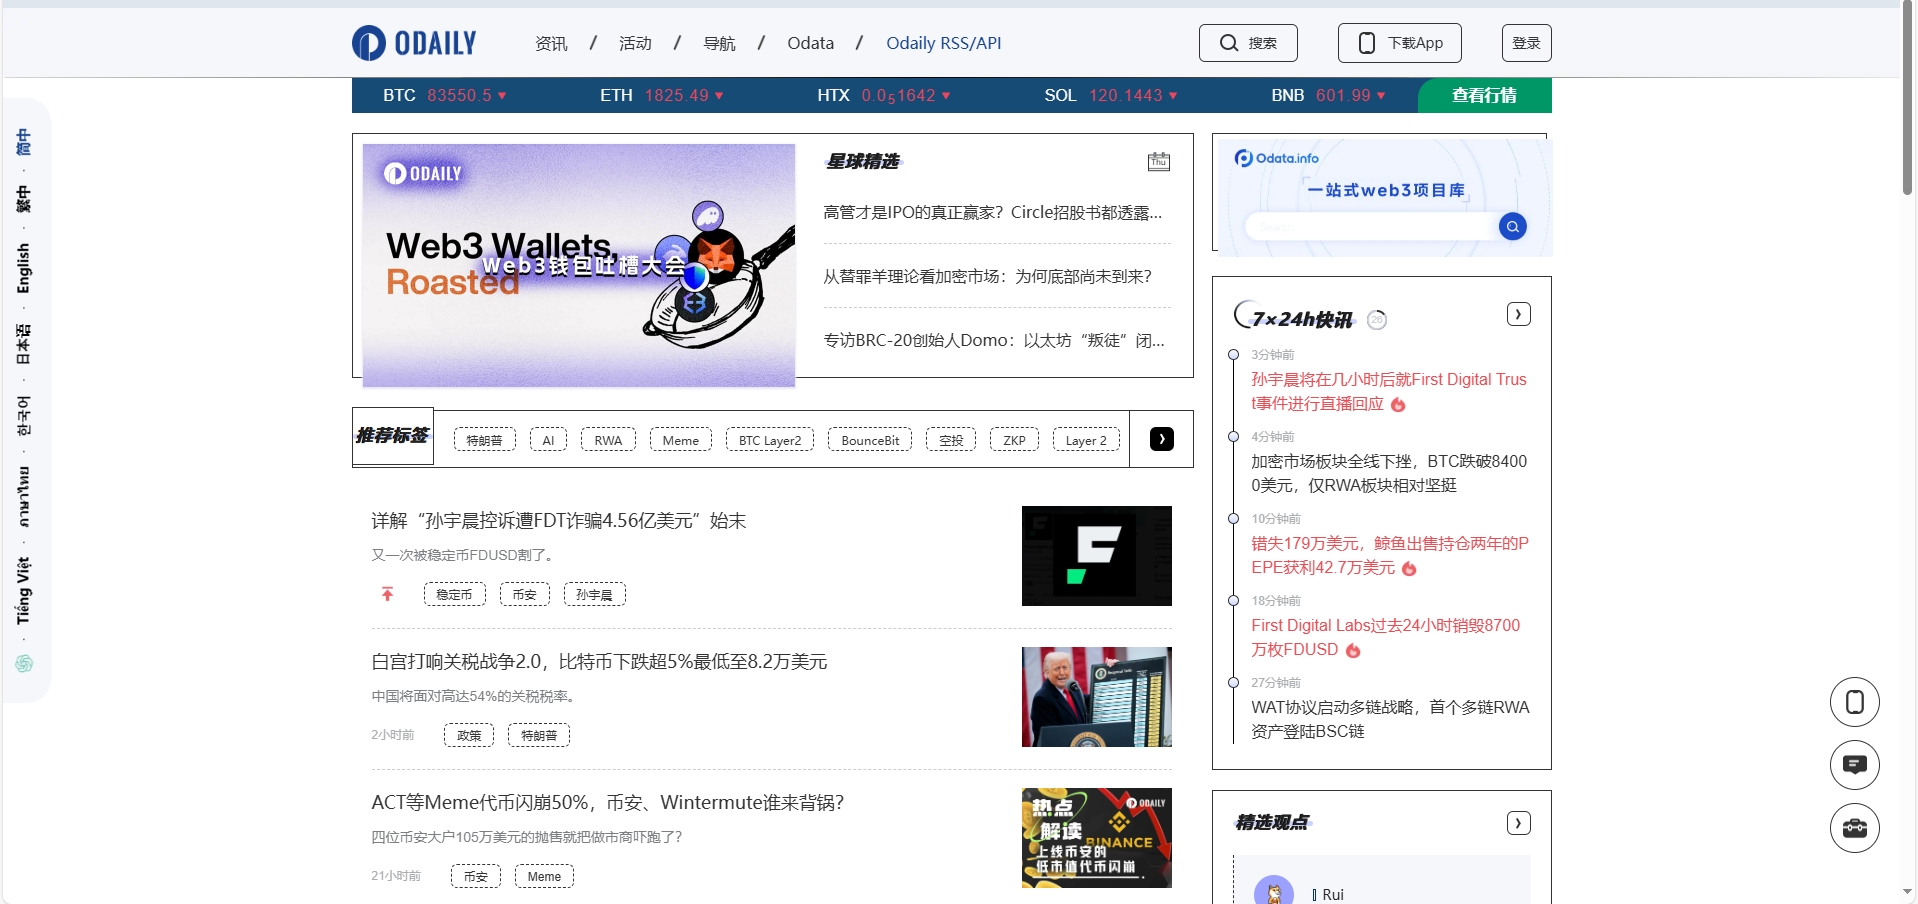Screen dimensions: 1918x904
Task: Click the 登录 login button
Action: (x=1526, y=43)
